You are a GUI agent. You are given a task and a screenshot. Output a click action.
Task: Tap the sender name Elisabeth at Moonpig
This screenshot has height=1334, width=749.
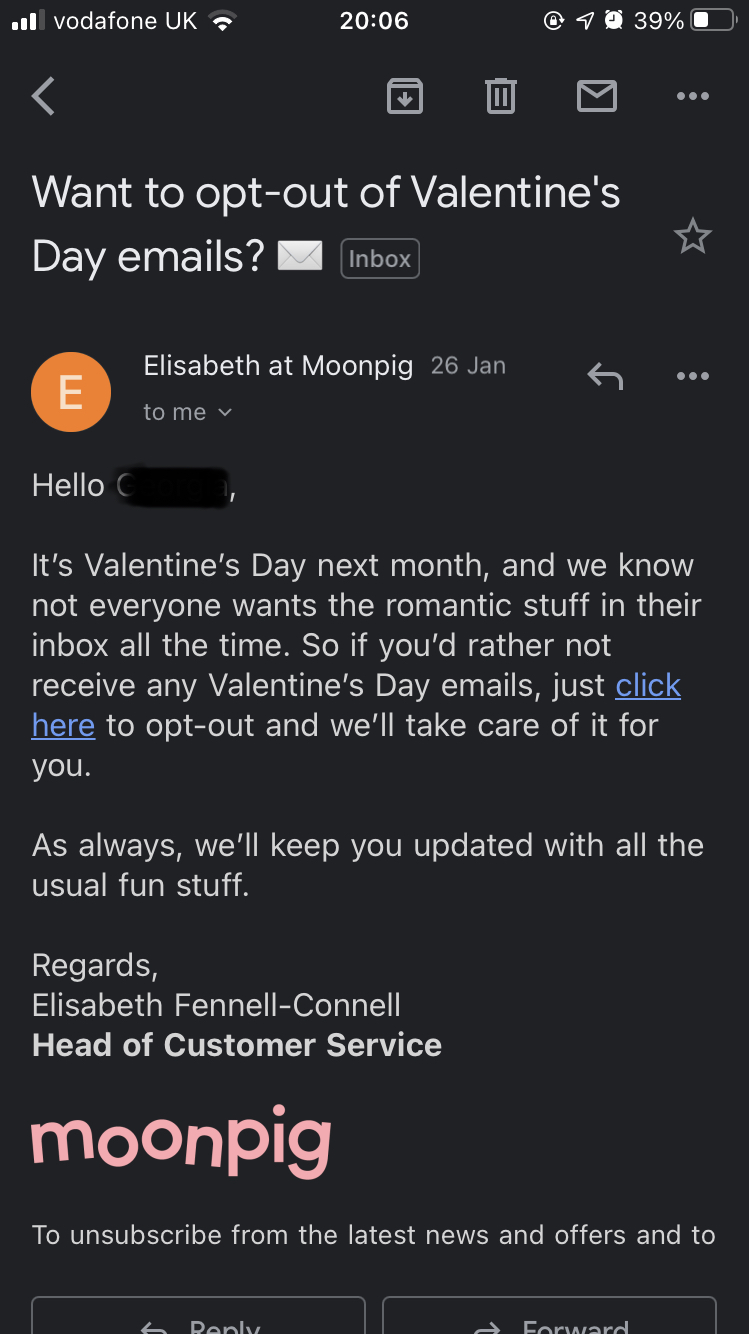click(278, 366)
